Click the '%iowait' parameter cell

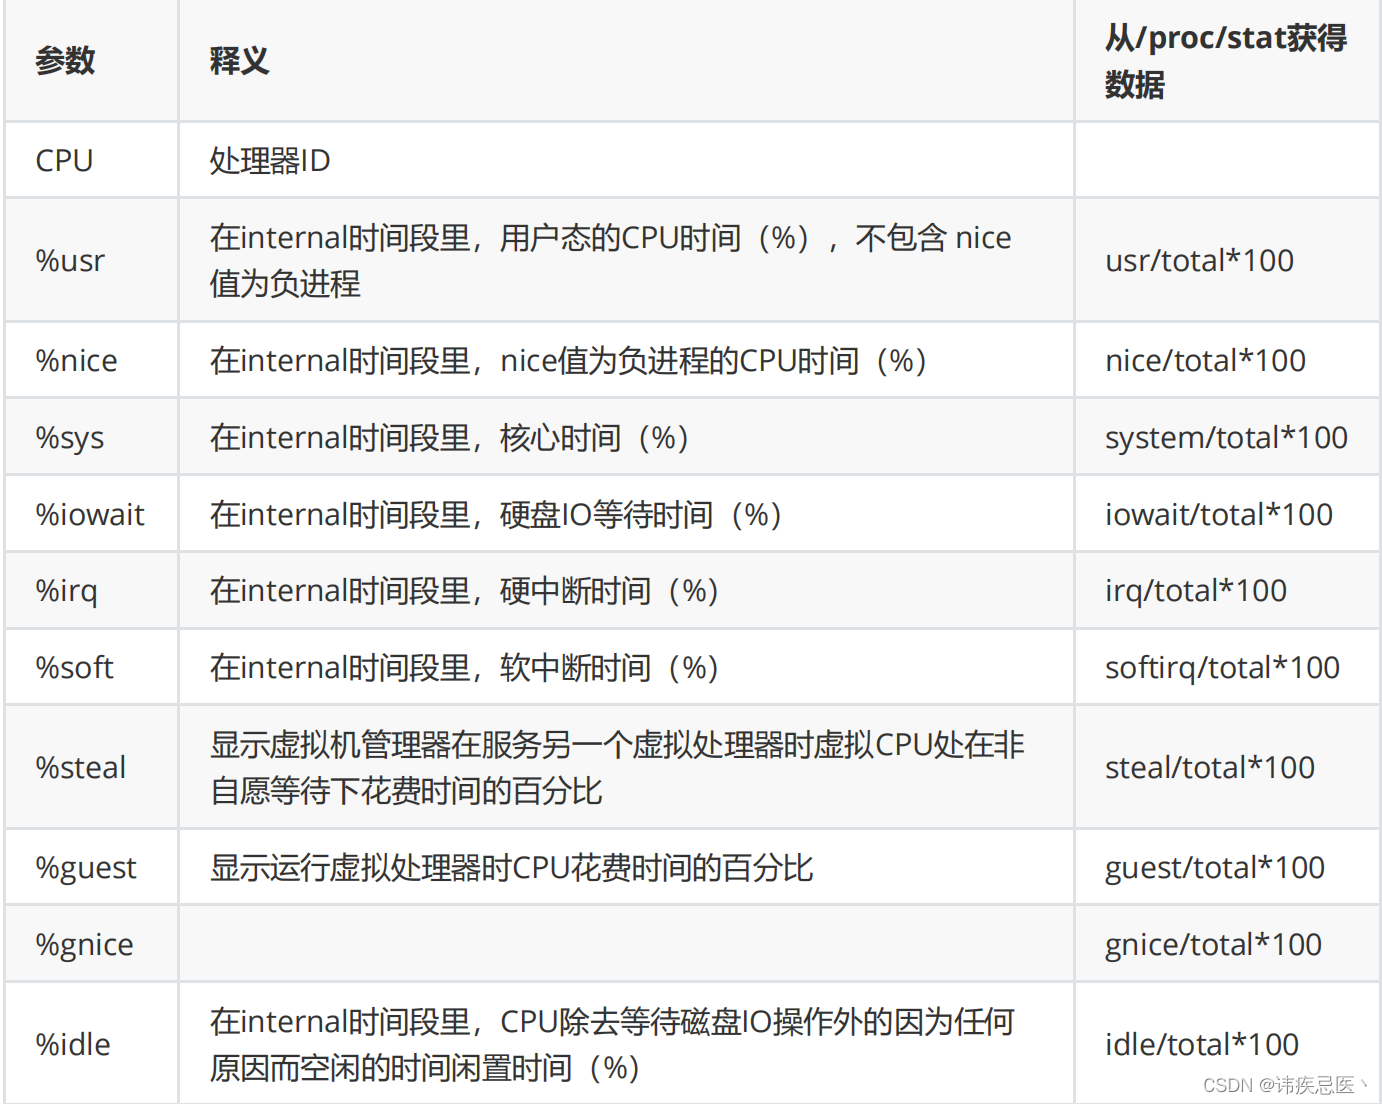pos(90,514)
